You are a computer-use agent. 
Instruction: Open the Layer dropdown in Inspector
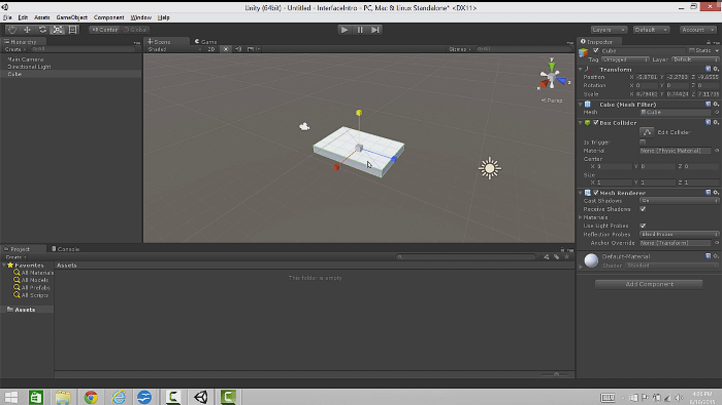click(x=695, y=60)
